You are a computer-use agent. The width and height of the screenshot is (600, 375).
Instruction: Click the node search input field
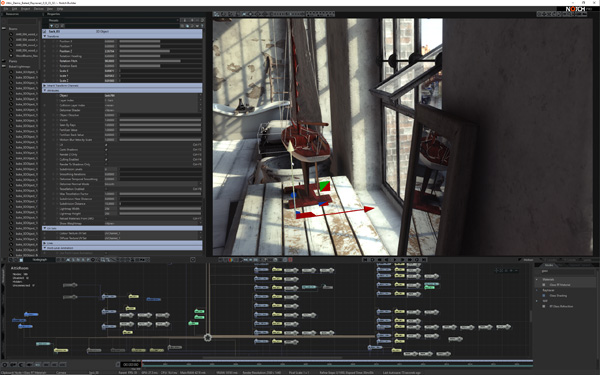click(x=566, y=271)
